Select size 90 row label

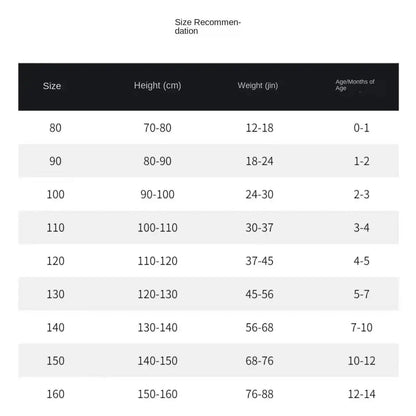coord(55,161)
